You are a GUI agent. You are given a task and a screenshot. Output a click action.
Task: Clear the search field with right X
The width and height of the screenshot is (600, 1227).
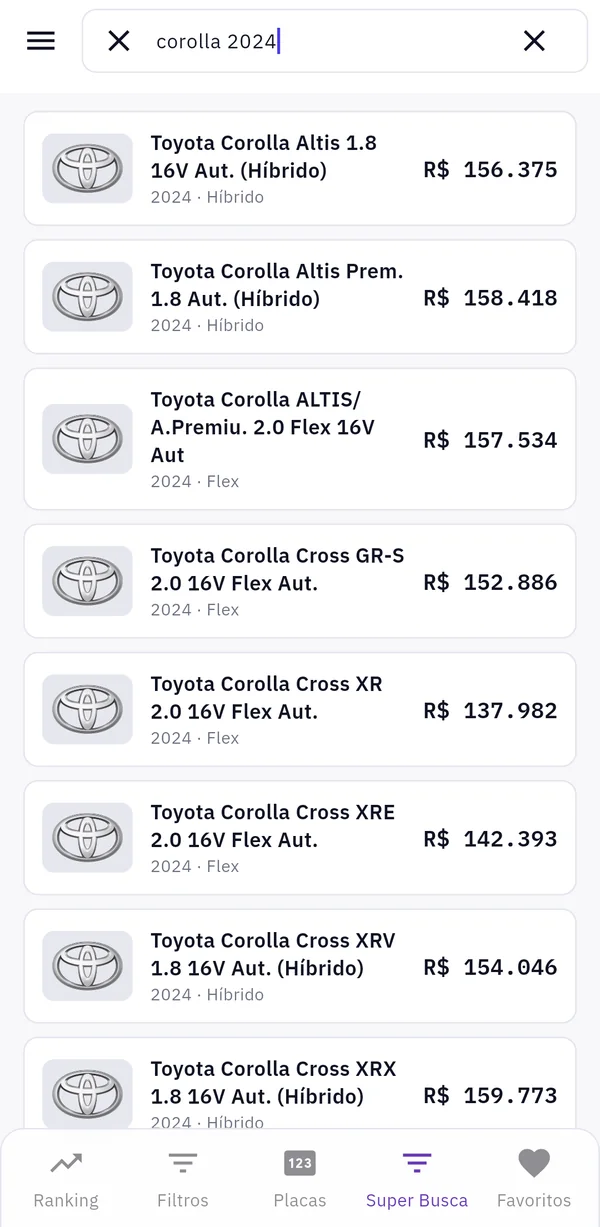(x=534, y=41)
